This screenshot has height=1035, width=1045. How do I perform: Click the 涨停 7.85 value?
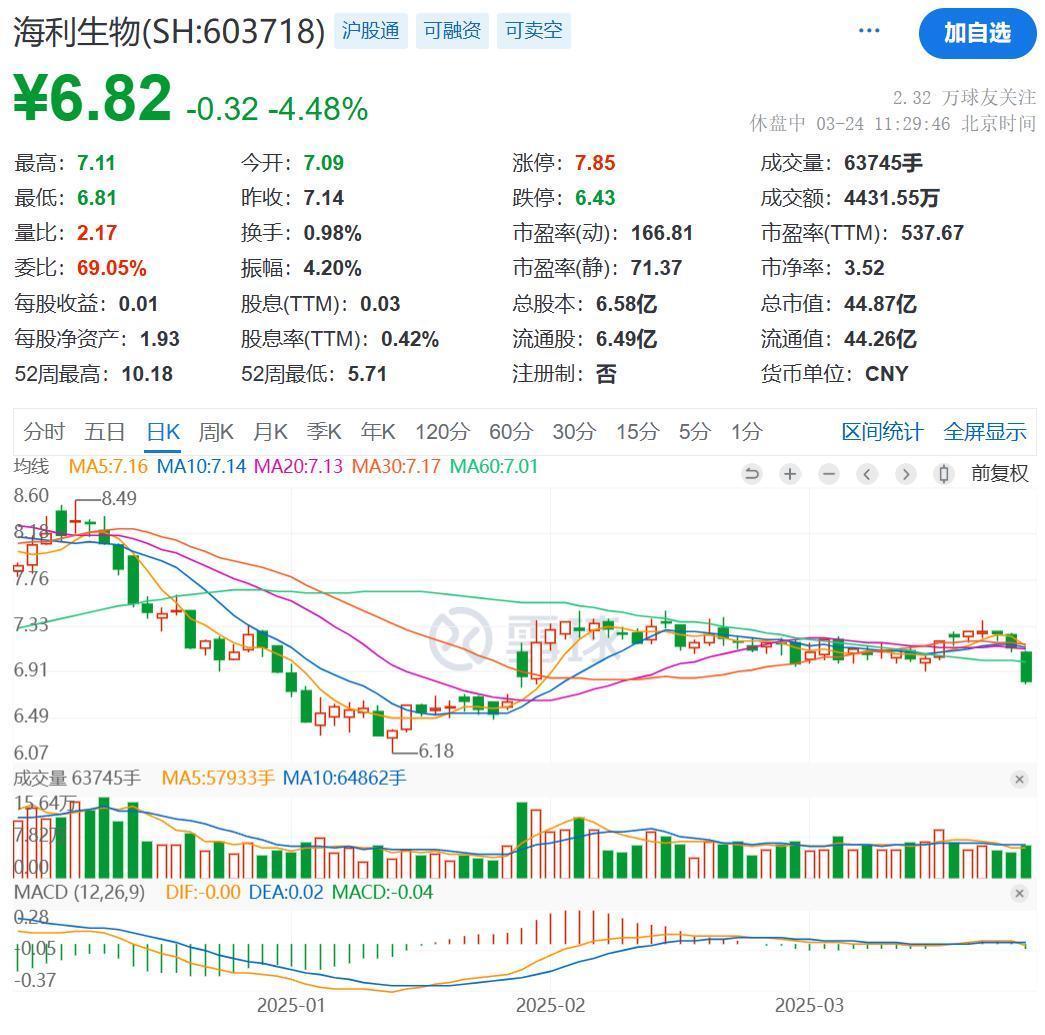[x=595, y=163]
